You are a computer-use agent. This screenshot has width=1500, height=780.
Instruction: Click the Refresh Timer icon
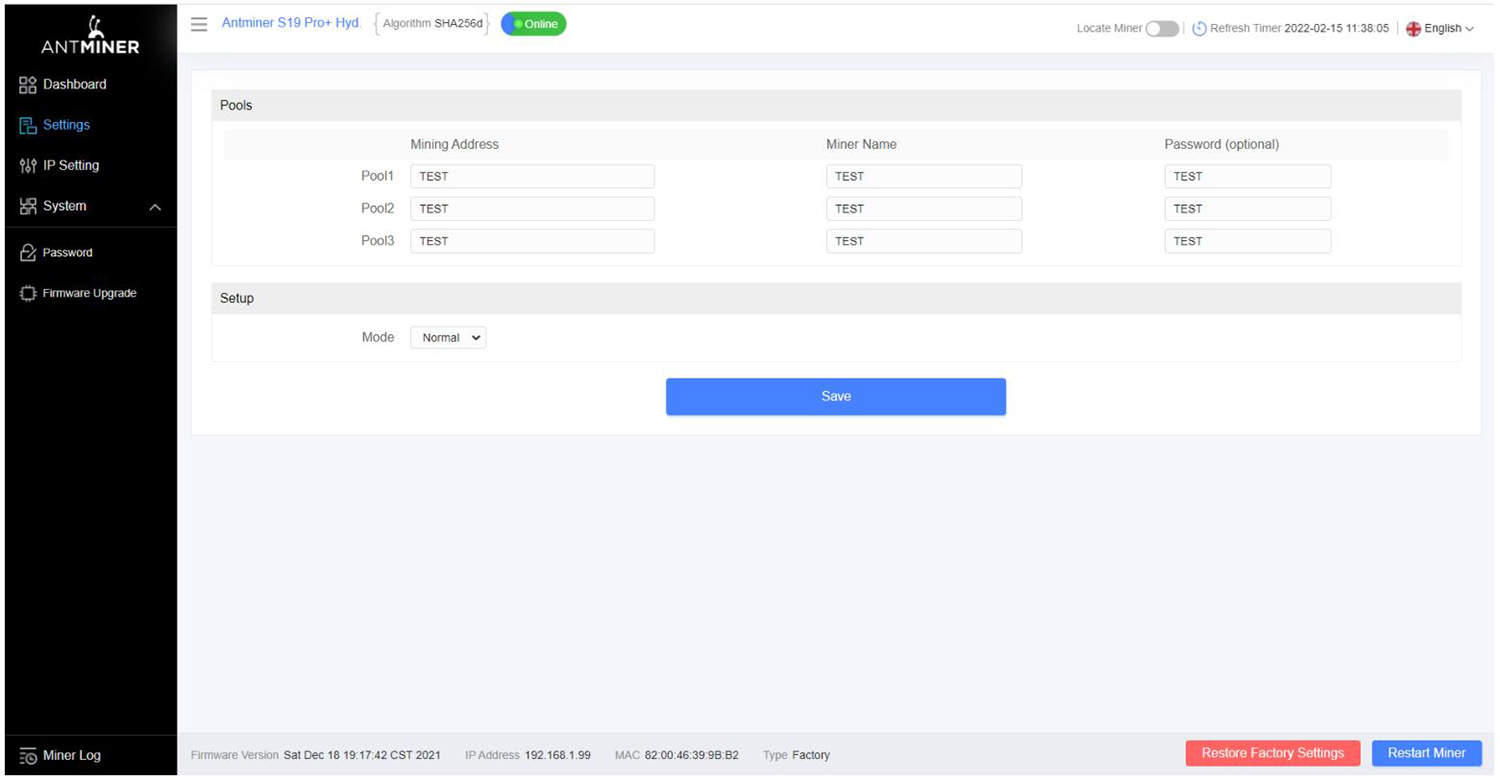1199,28
